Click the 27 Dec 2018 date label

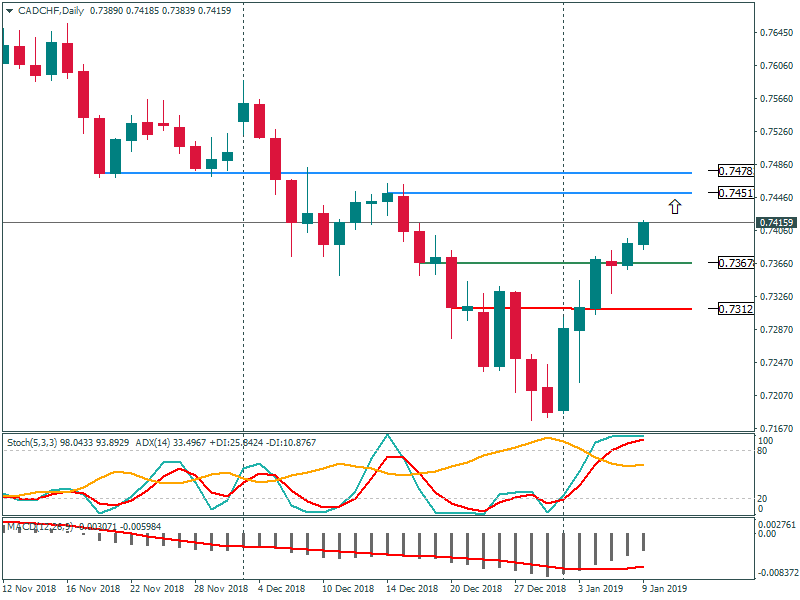pos(540,588)
